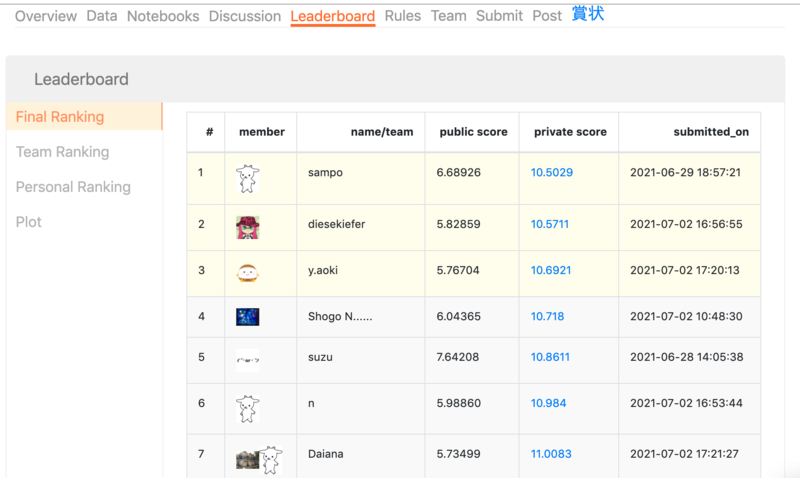The image size is (800, 478).
Task: Open the Rules tab
Action: tap(403, 16)
